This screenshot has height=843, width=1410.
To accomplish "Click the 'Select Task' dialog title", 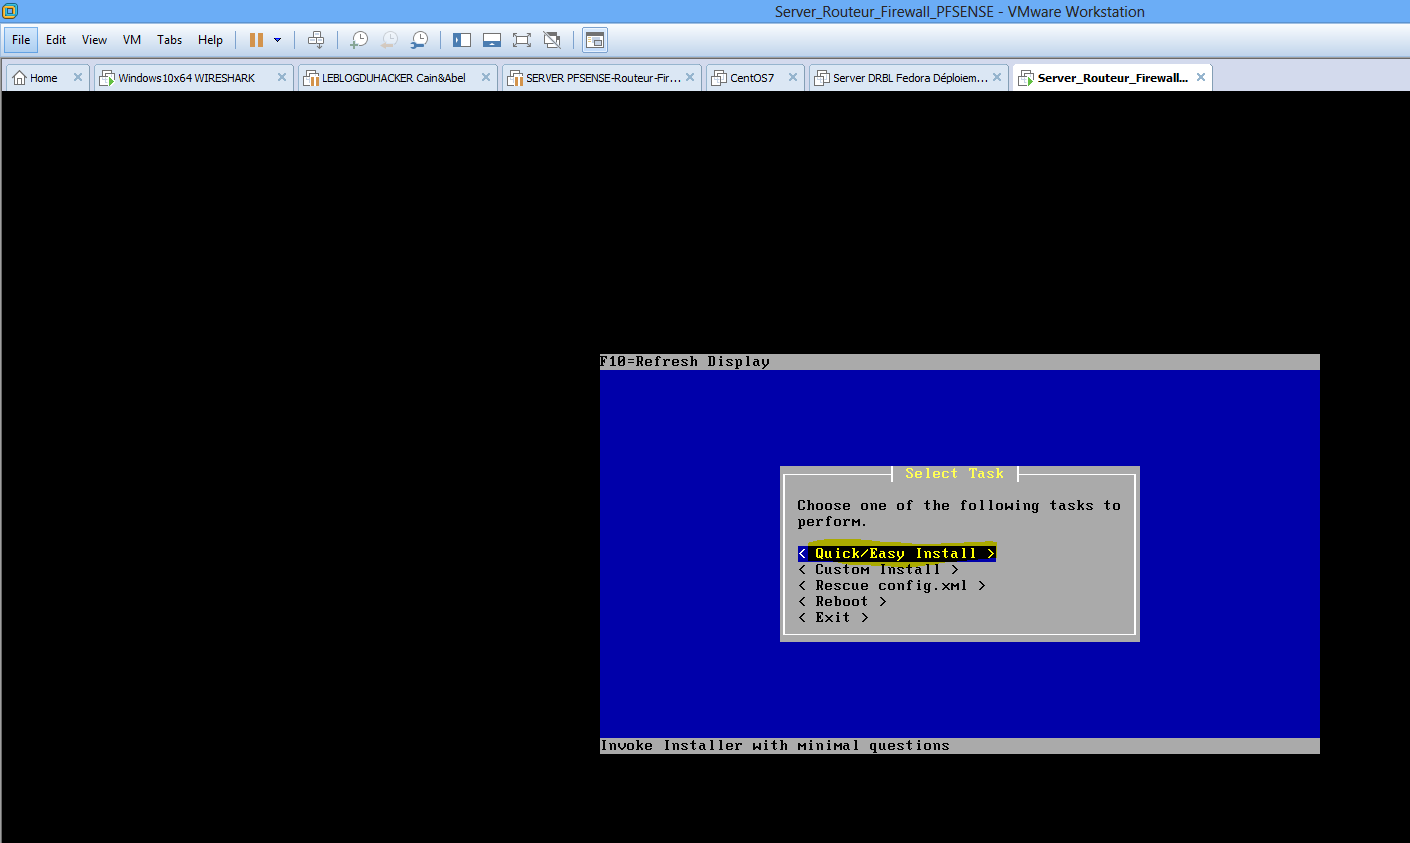I will (954, 473).
